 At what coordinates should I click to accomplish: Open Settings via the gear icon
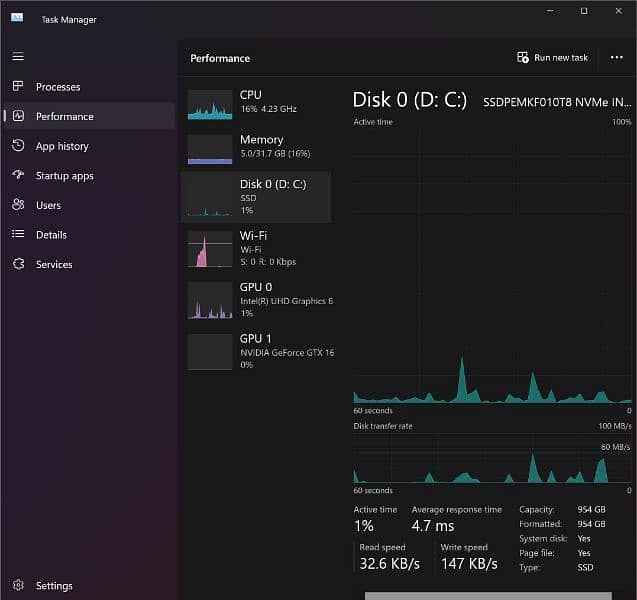tap(17, 586)
